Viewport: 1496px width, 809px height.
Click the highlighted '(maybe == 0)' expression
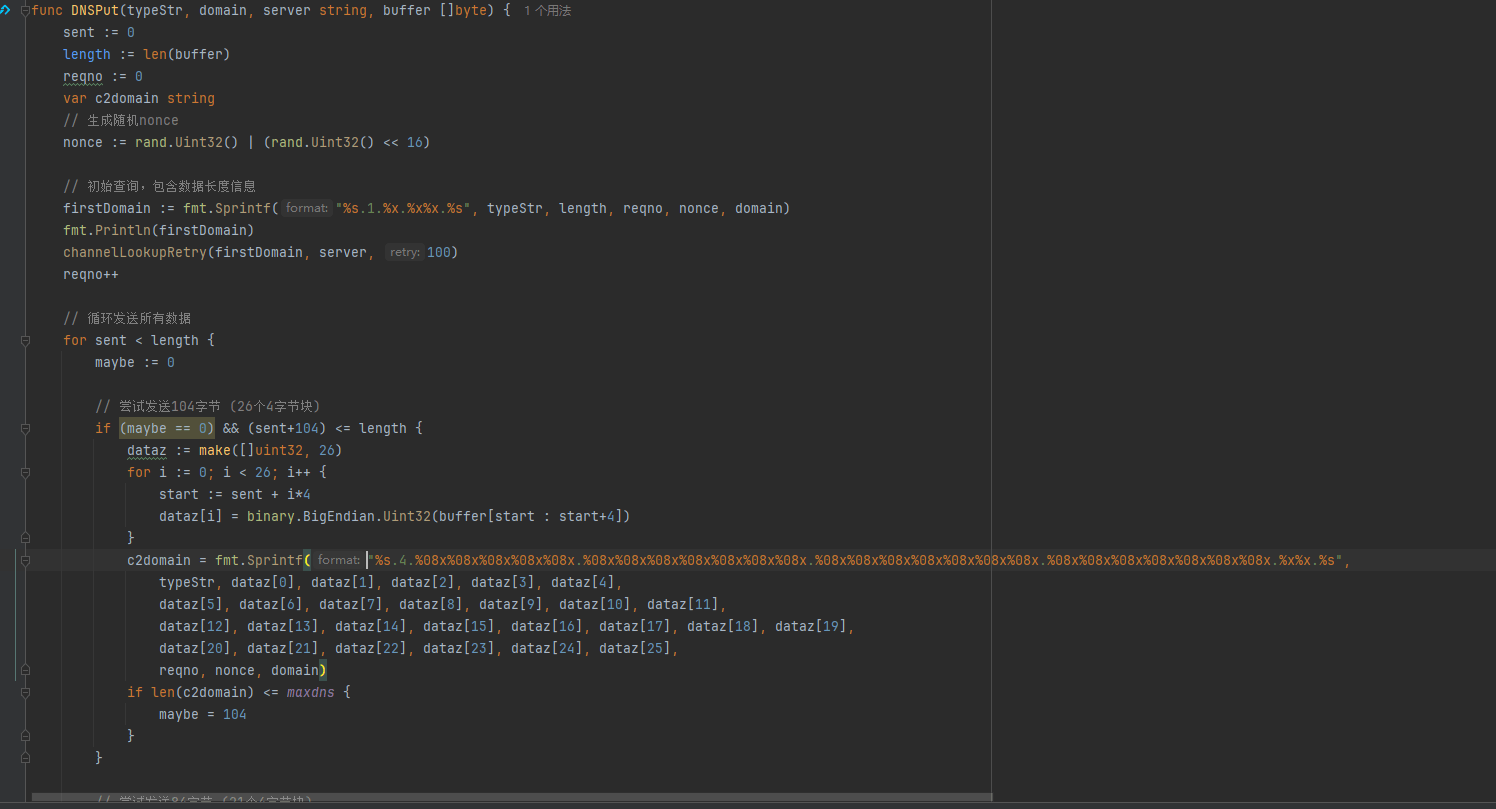[167, 428]
